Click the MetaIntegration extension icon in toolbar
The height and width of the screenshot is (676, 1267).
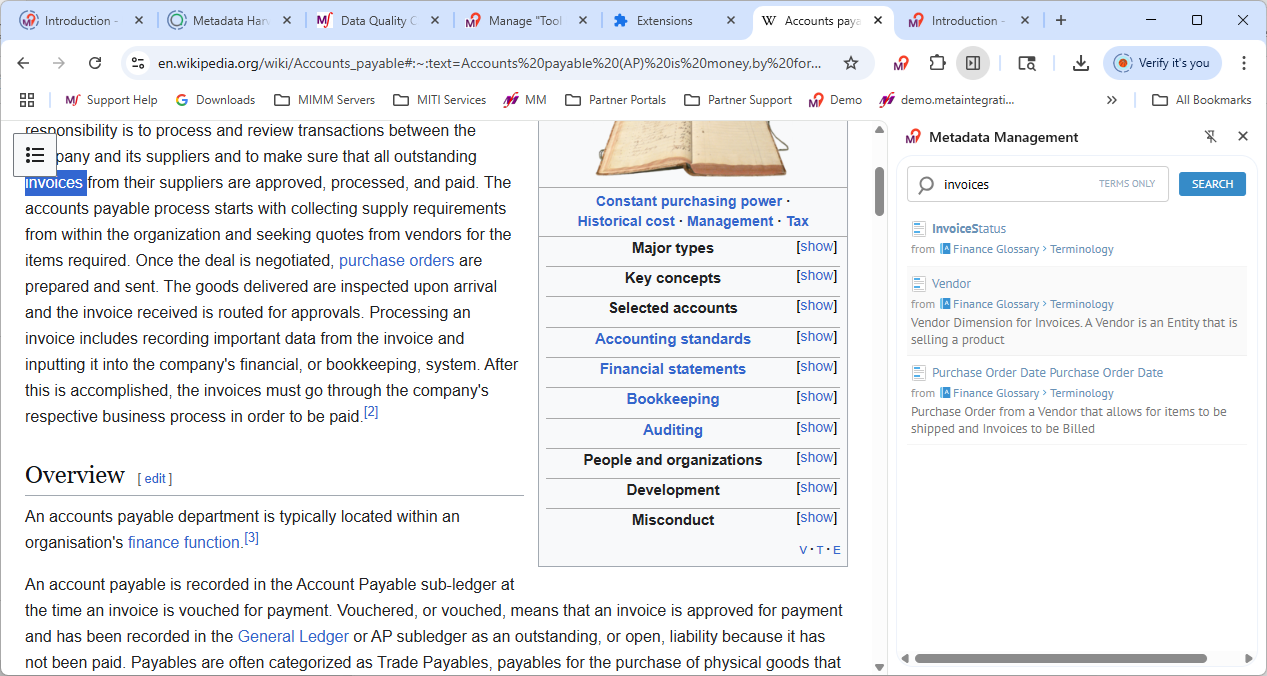(x=901, y=63)
